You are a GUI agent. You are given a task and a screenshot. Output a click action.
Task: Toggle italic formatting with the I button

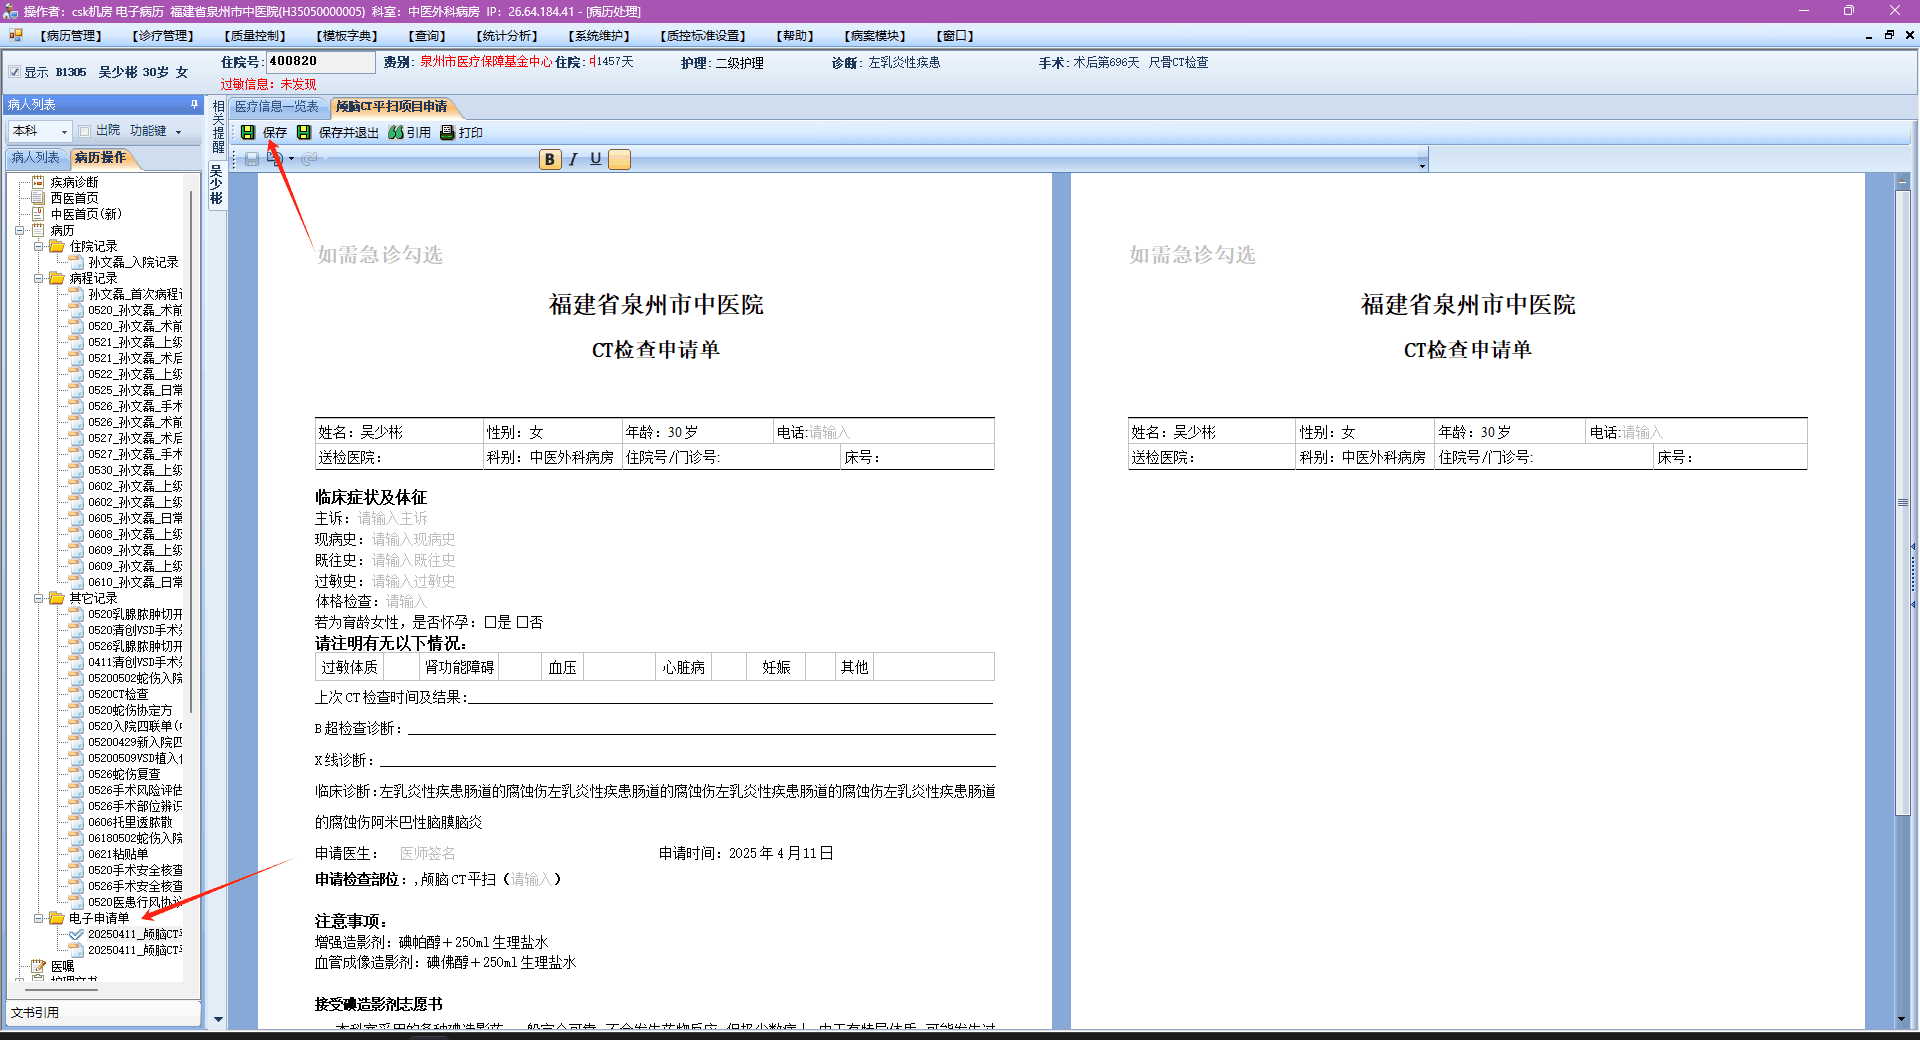573,159
